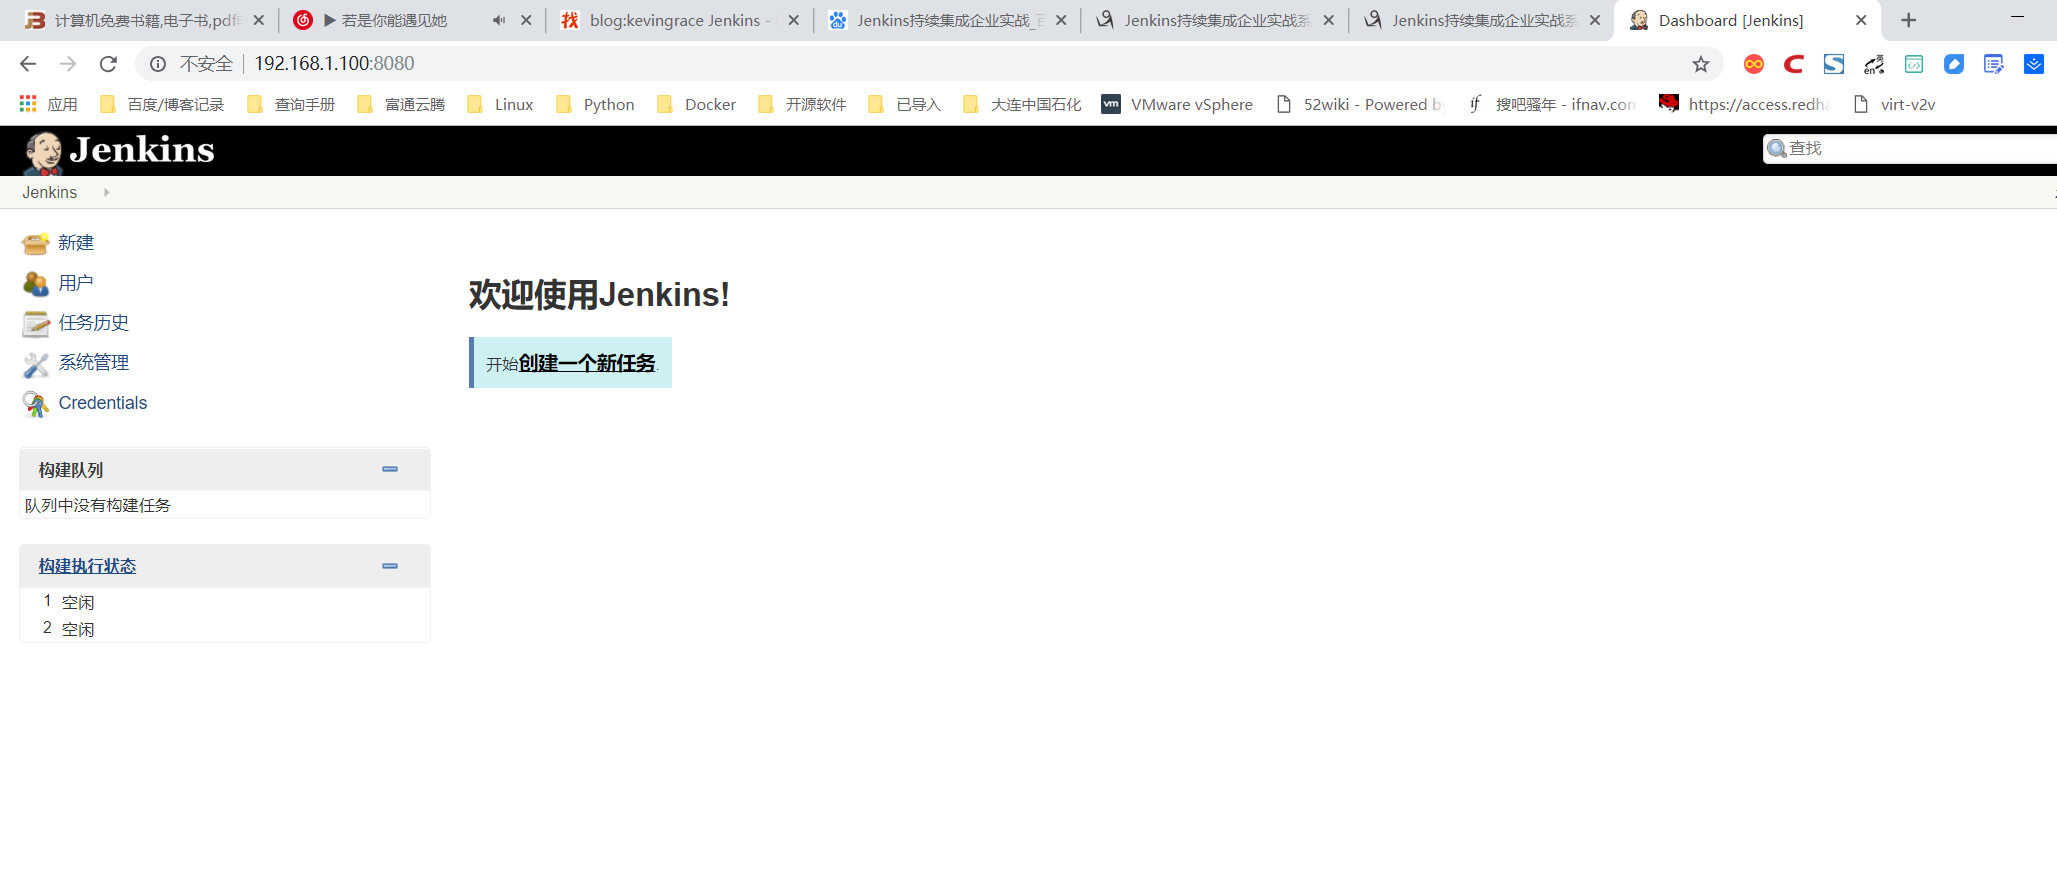Open the 用户 link in sidebar
2057x874 pixels.
76,283
